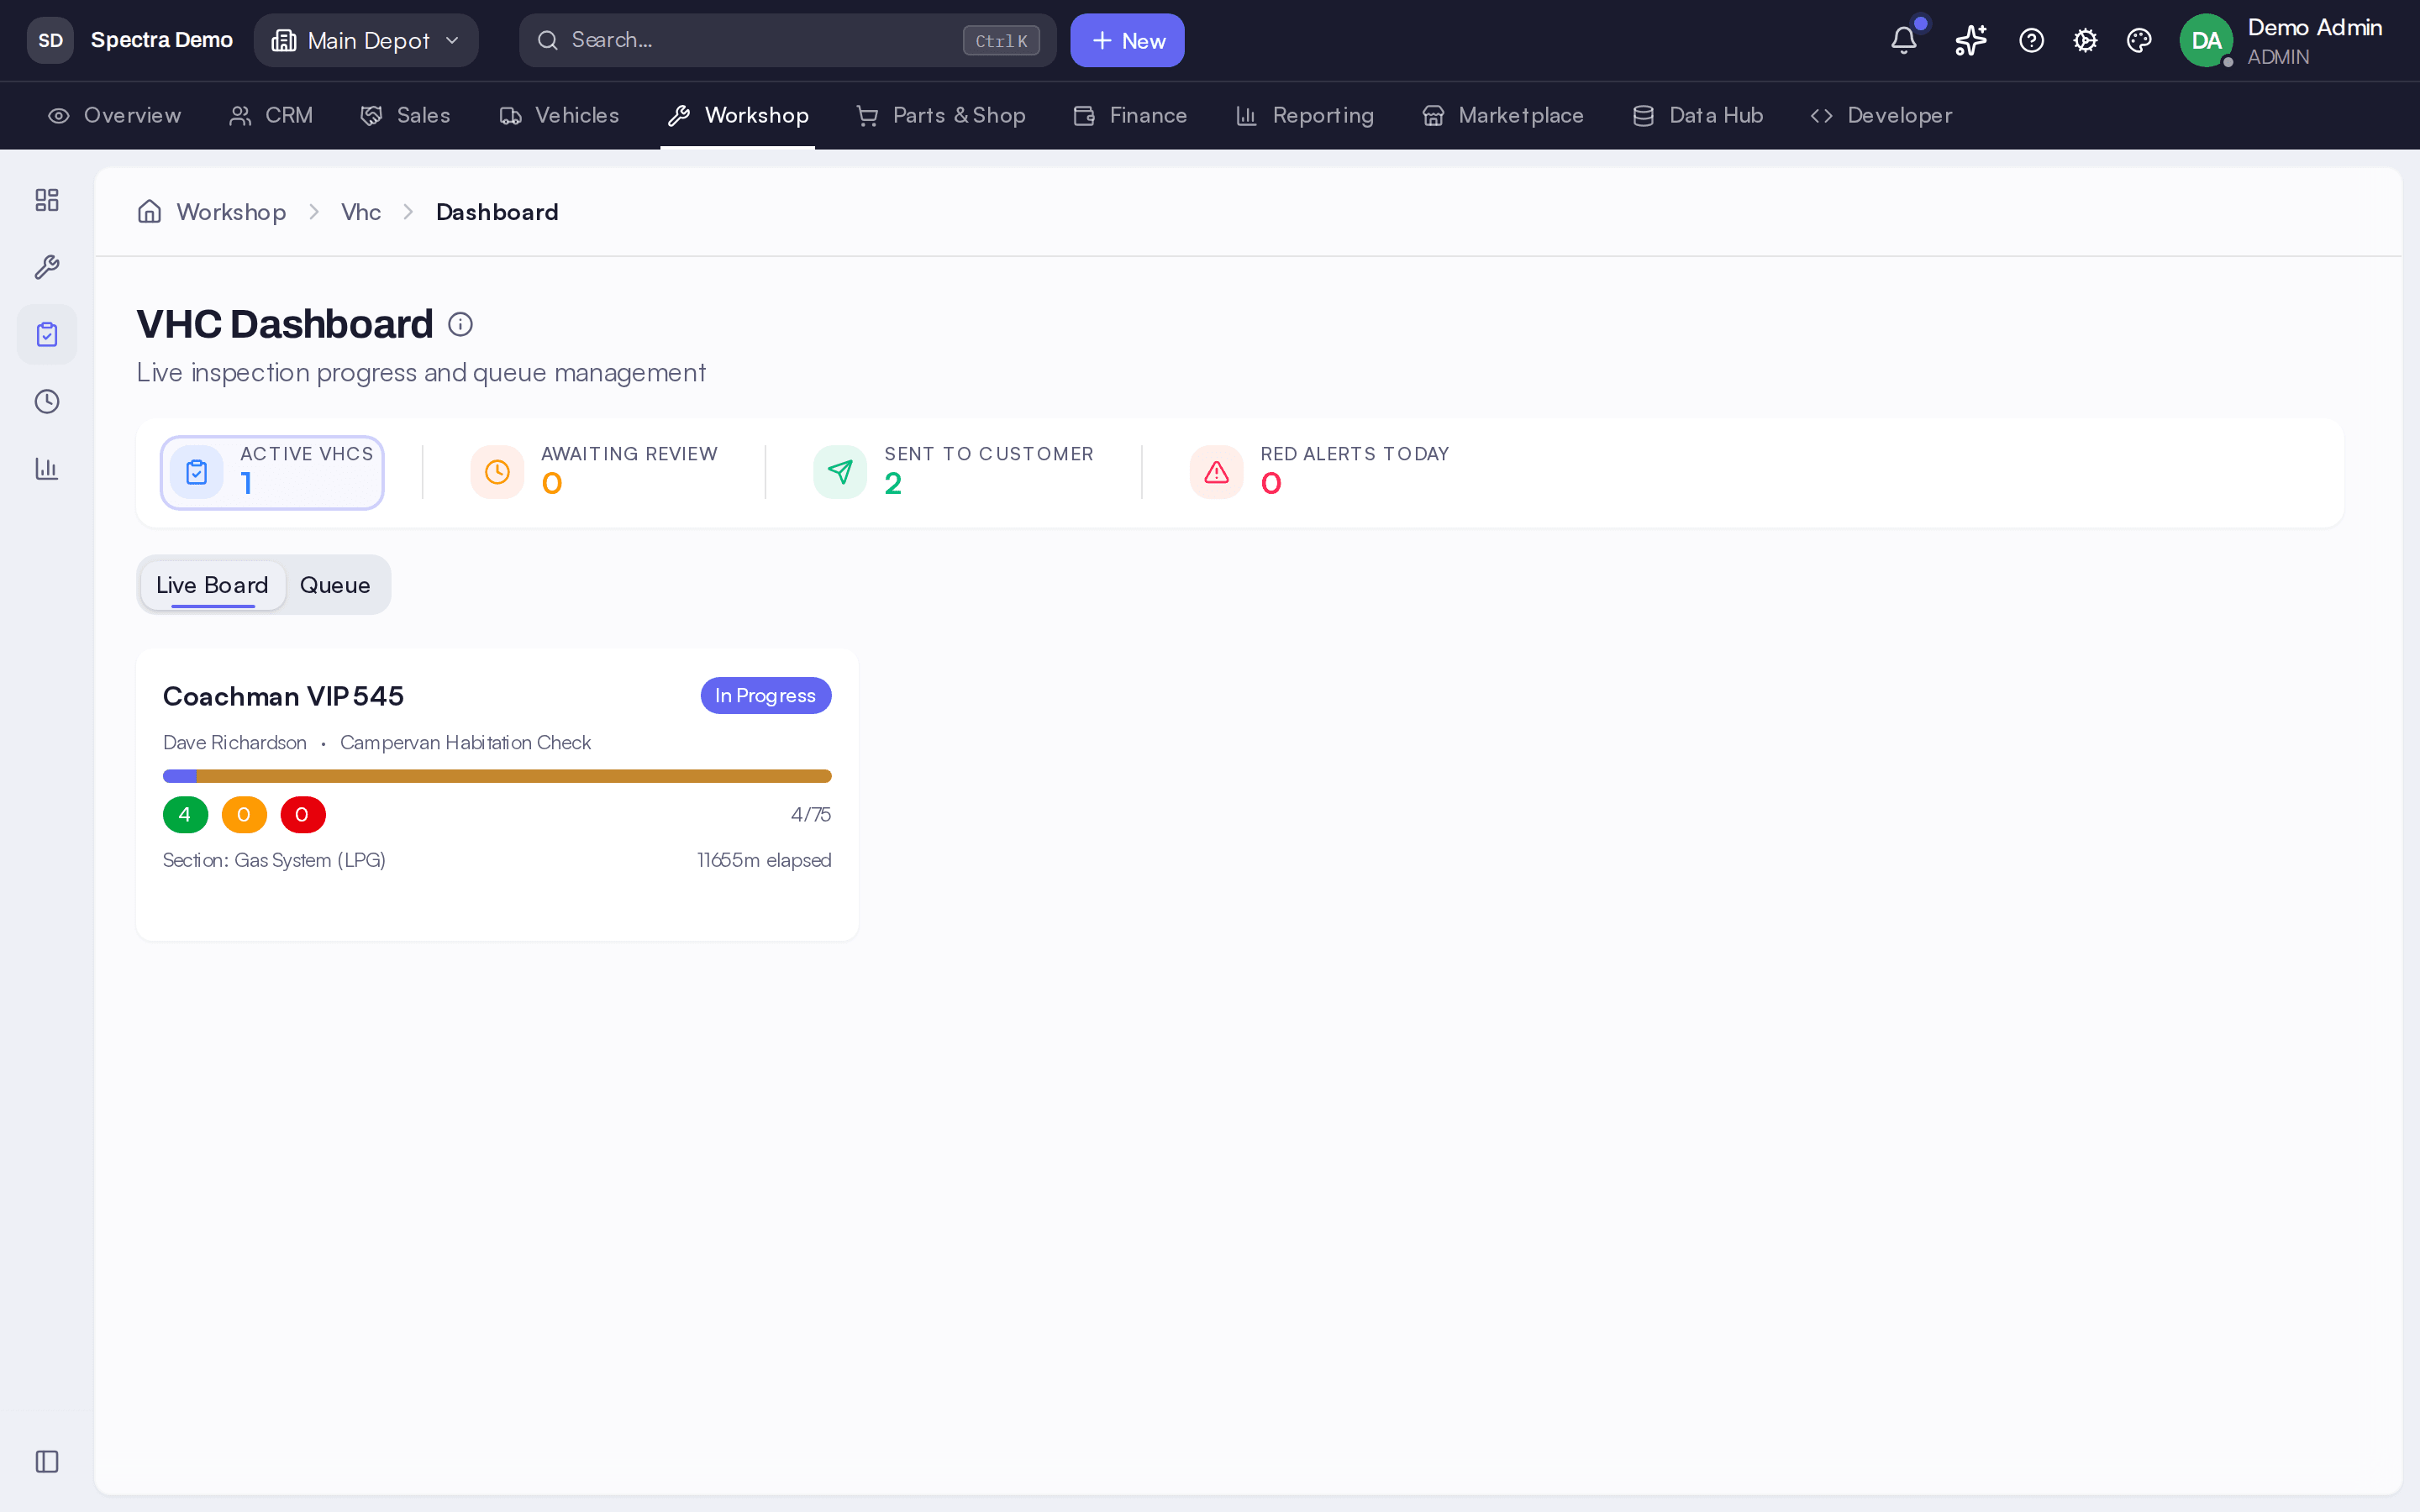The width and height of the screenshot is (2420, 1512).
Task: Click the Section: Gas System (LPG) text
Action: point(274,860)
